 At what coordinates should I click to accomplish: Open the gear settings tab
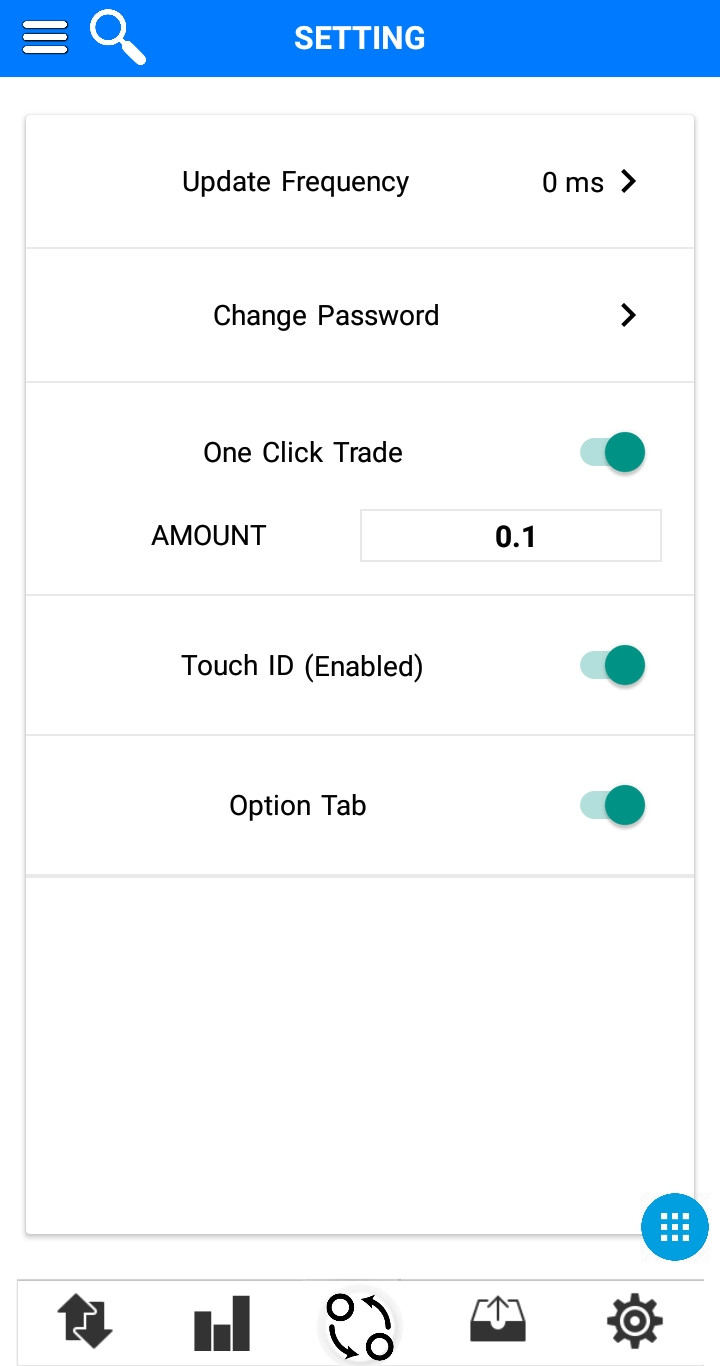[x=635, y=1321]
